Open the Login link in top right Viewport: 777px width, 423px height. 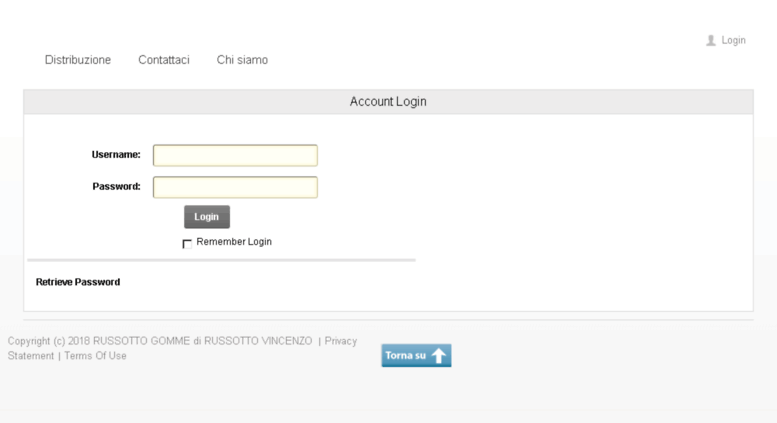(x=733, y=41)
